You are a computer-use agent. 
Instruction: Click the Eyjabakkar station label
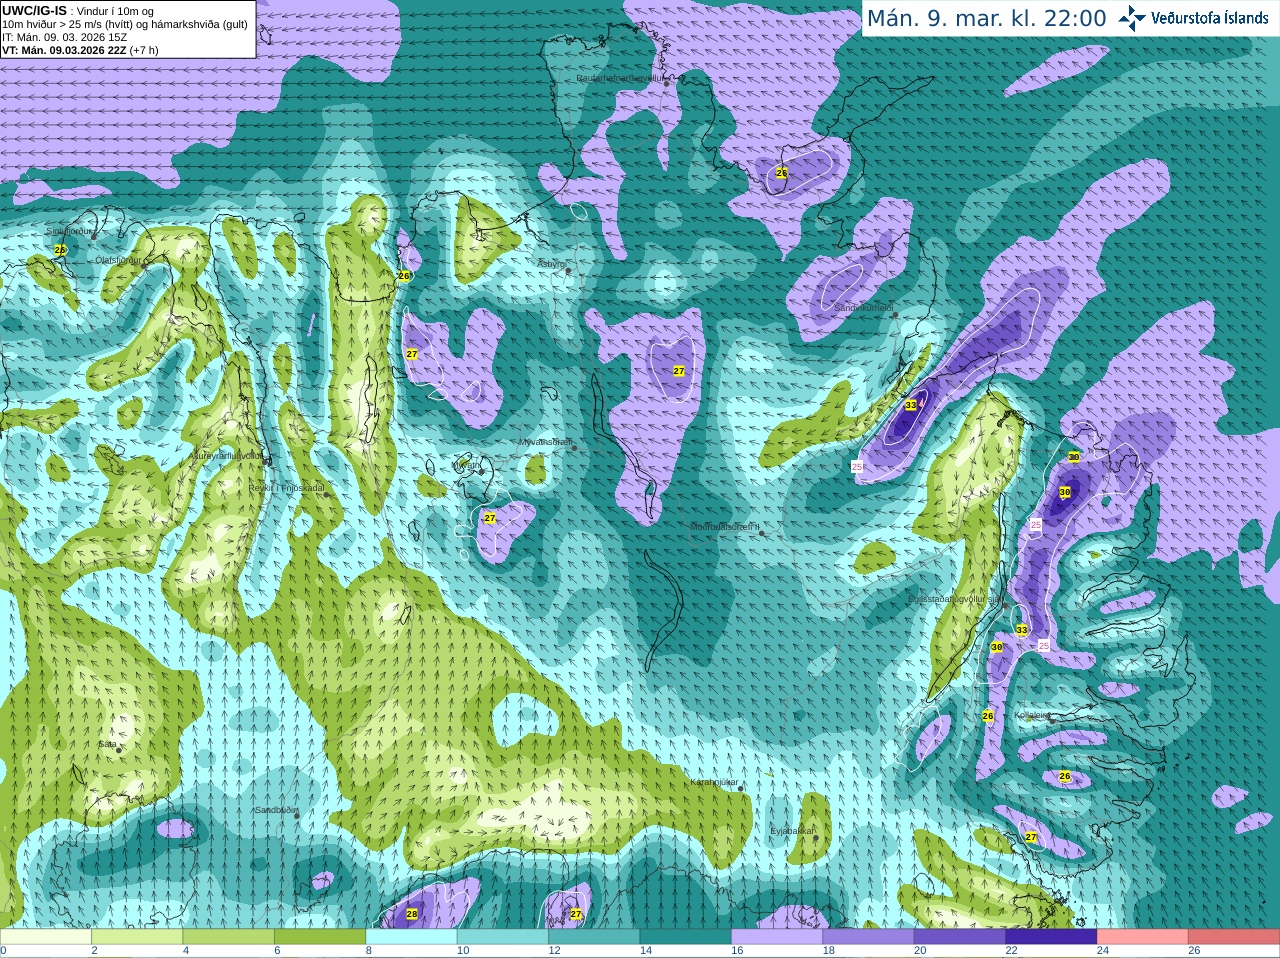point(792,830)
